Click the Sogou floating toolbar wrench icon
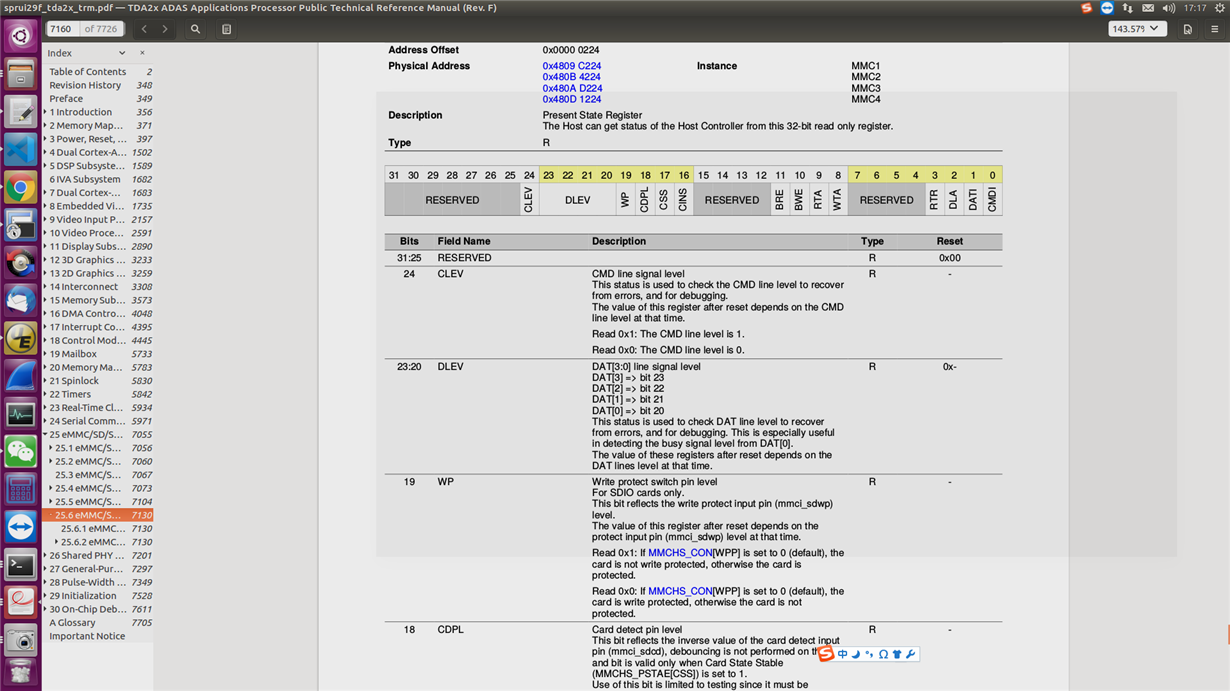Screen dimensions: 1230x691 tap(910, 654)
